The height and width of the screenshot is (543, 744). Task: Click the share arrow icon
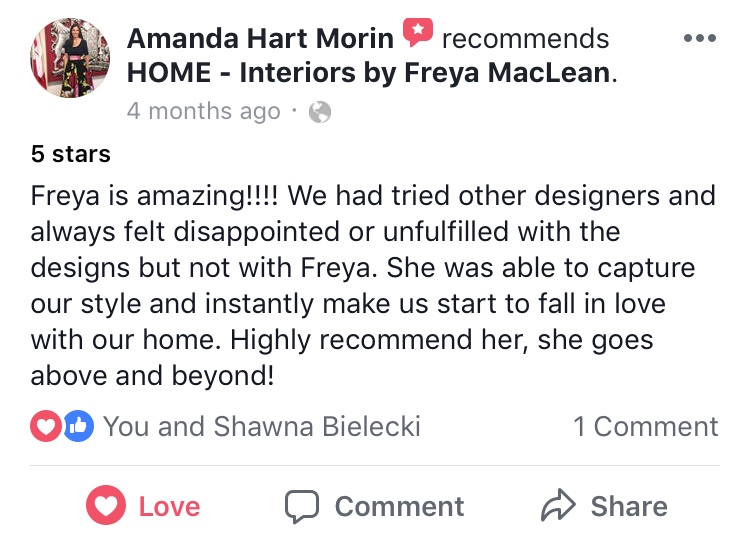(x=558, y=505)
